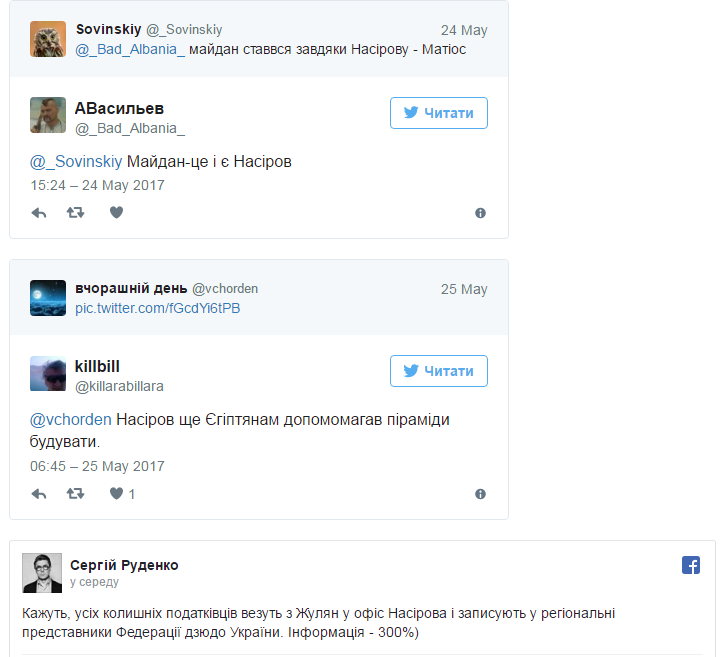Reply to killbill's pyramids tweet
This screenshot has height=657, width=725.
coord(39,494)
